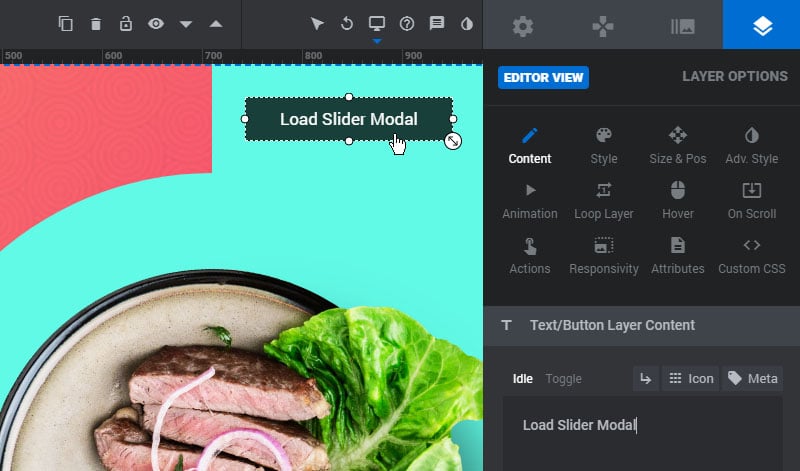Click the tooltip comment icon
Image resolution: width=800 pixels, height=471 pixels.
[x=437, y=23]
